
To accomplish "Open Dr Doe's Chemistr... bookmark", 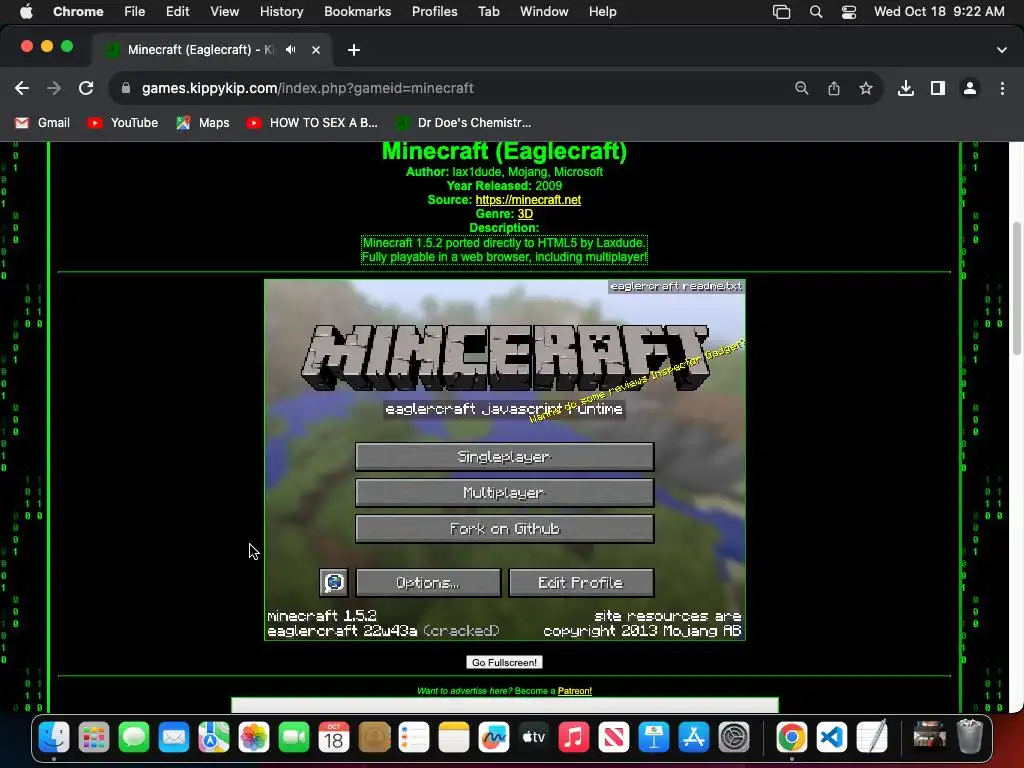I will [x=464, y=123].
